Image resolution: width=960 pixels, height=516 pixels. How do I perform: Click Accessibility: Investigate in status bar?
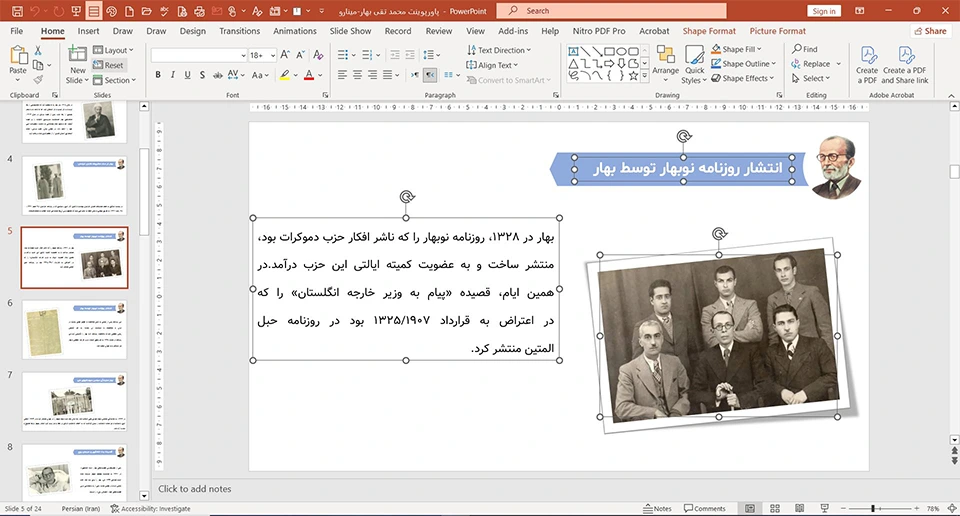click(151, 509)
